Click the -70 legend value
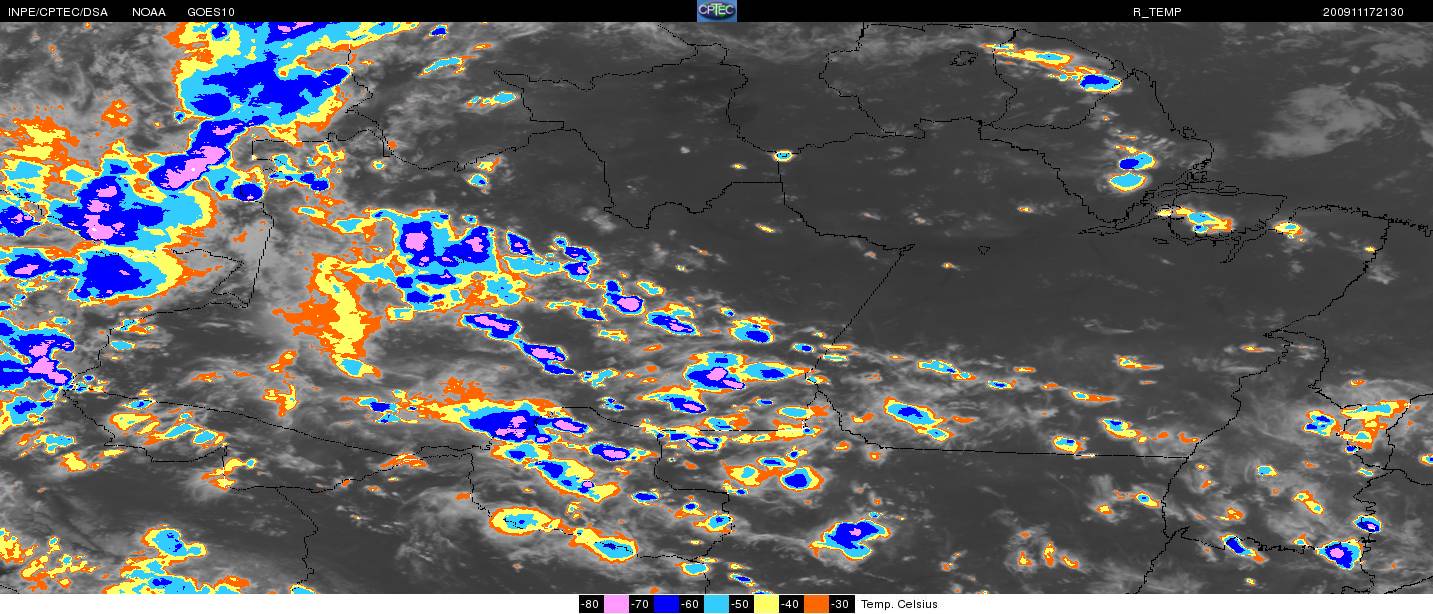The height and width of the screenshot is (614, 1433). point(640,604)
